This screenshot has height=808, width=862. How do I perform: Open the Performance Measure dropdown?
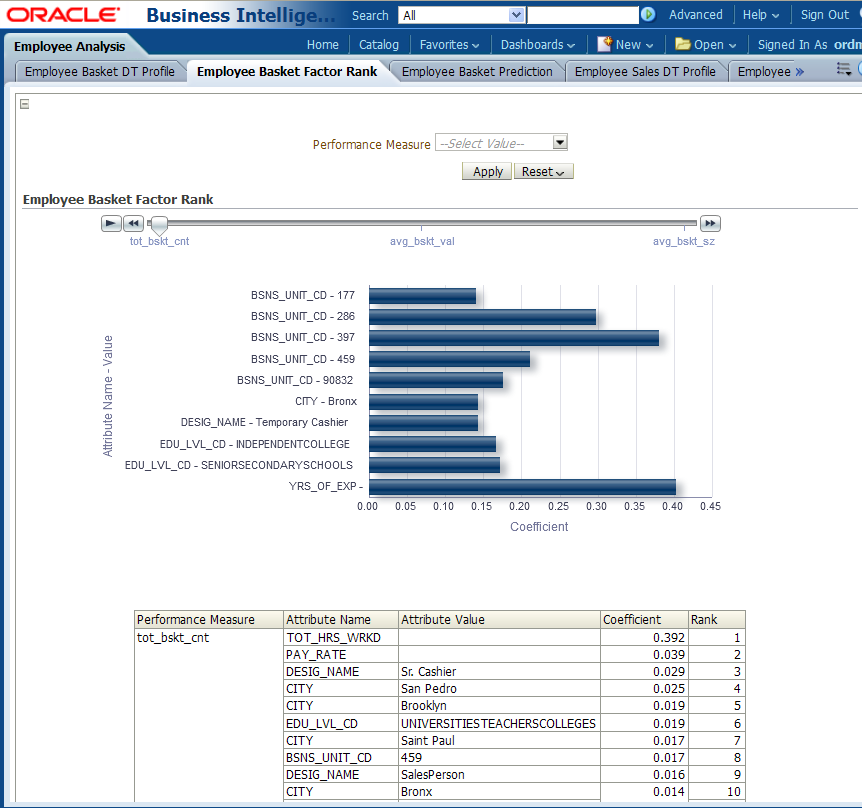click(x=560, y=143)
